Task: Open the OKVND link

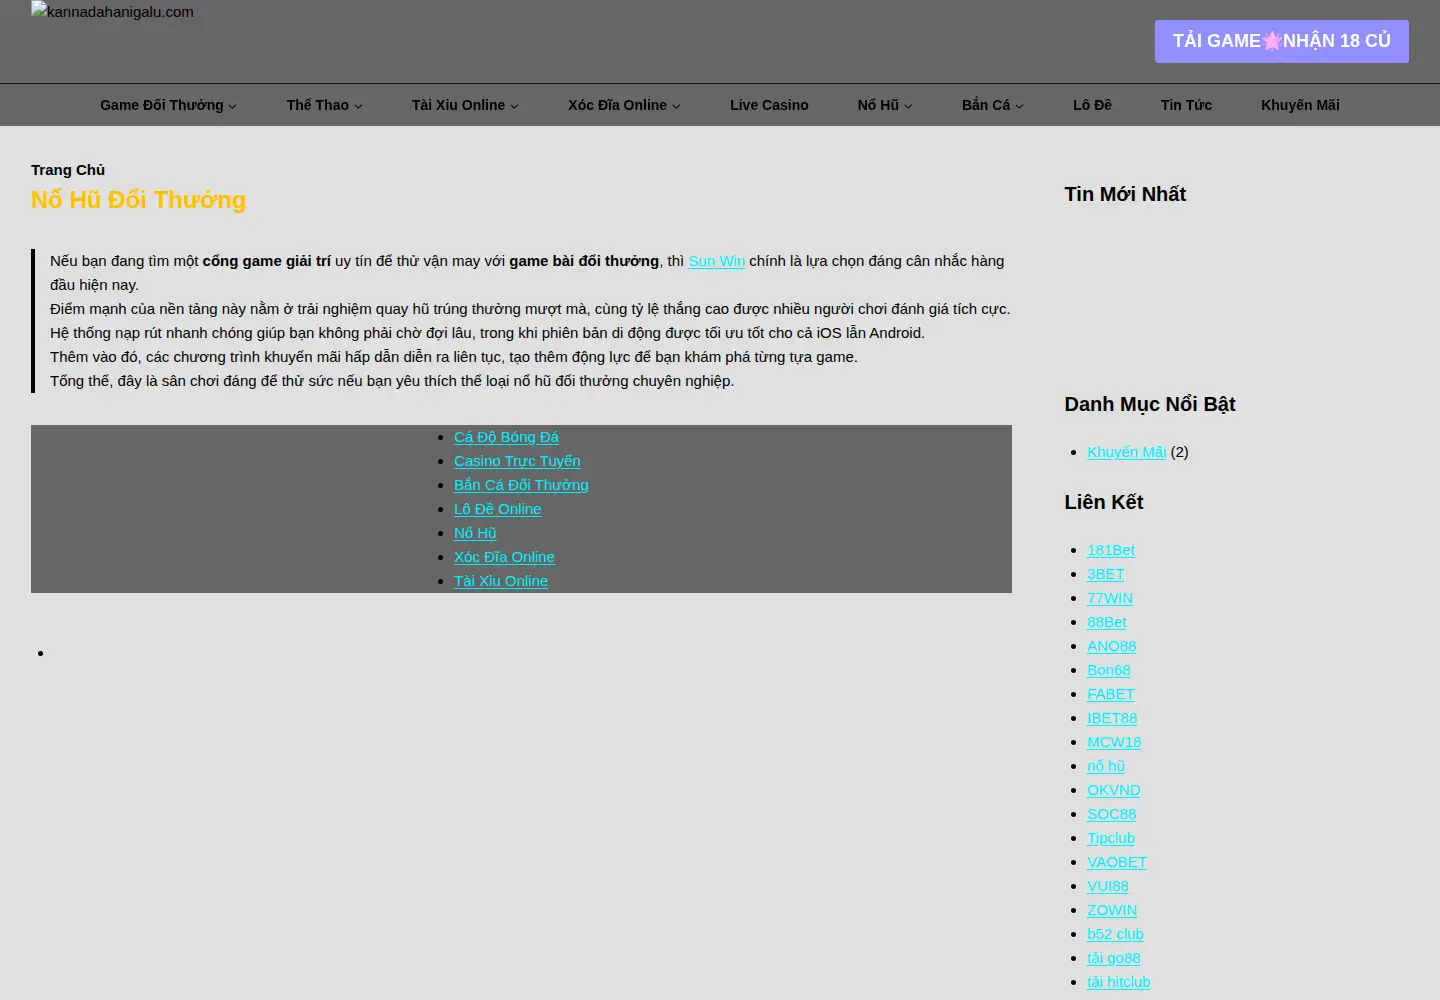Action: [x=1114, y=790]
